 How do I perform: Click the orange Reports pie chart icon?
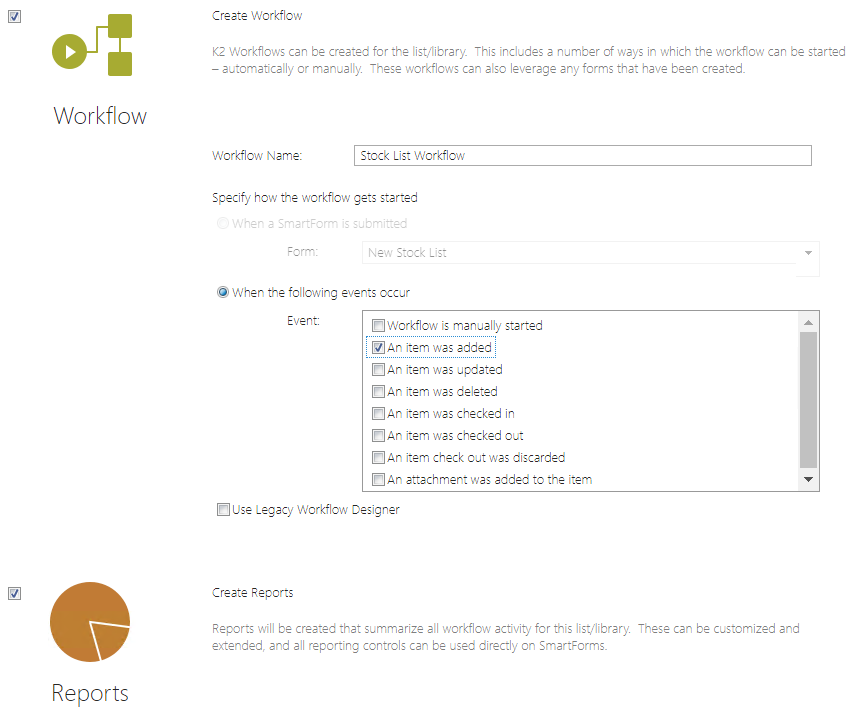coord(90,622)
